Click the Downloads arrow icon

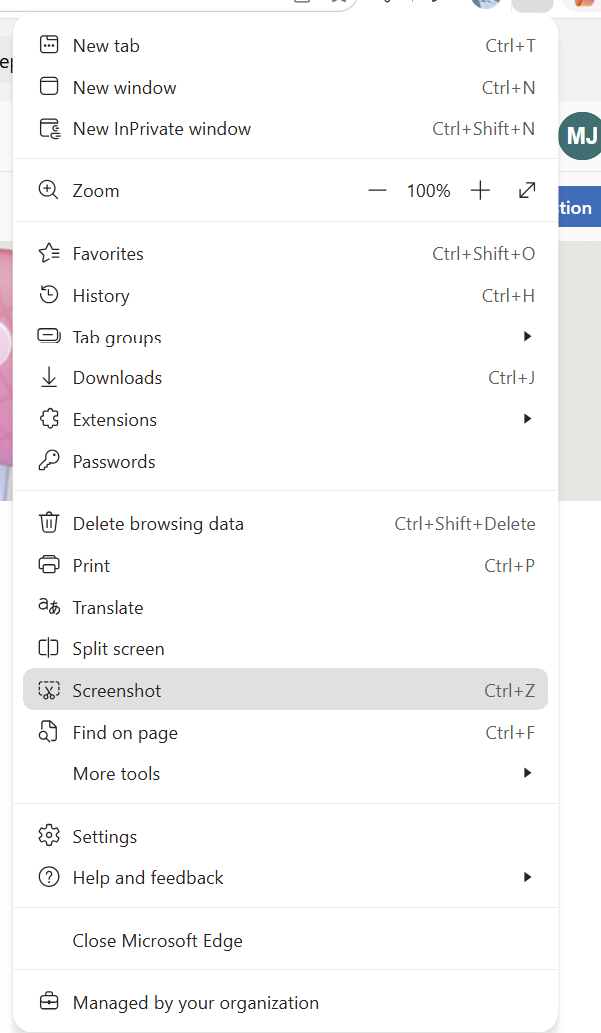pyautogui.click(x=49, y=377)
